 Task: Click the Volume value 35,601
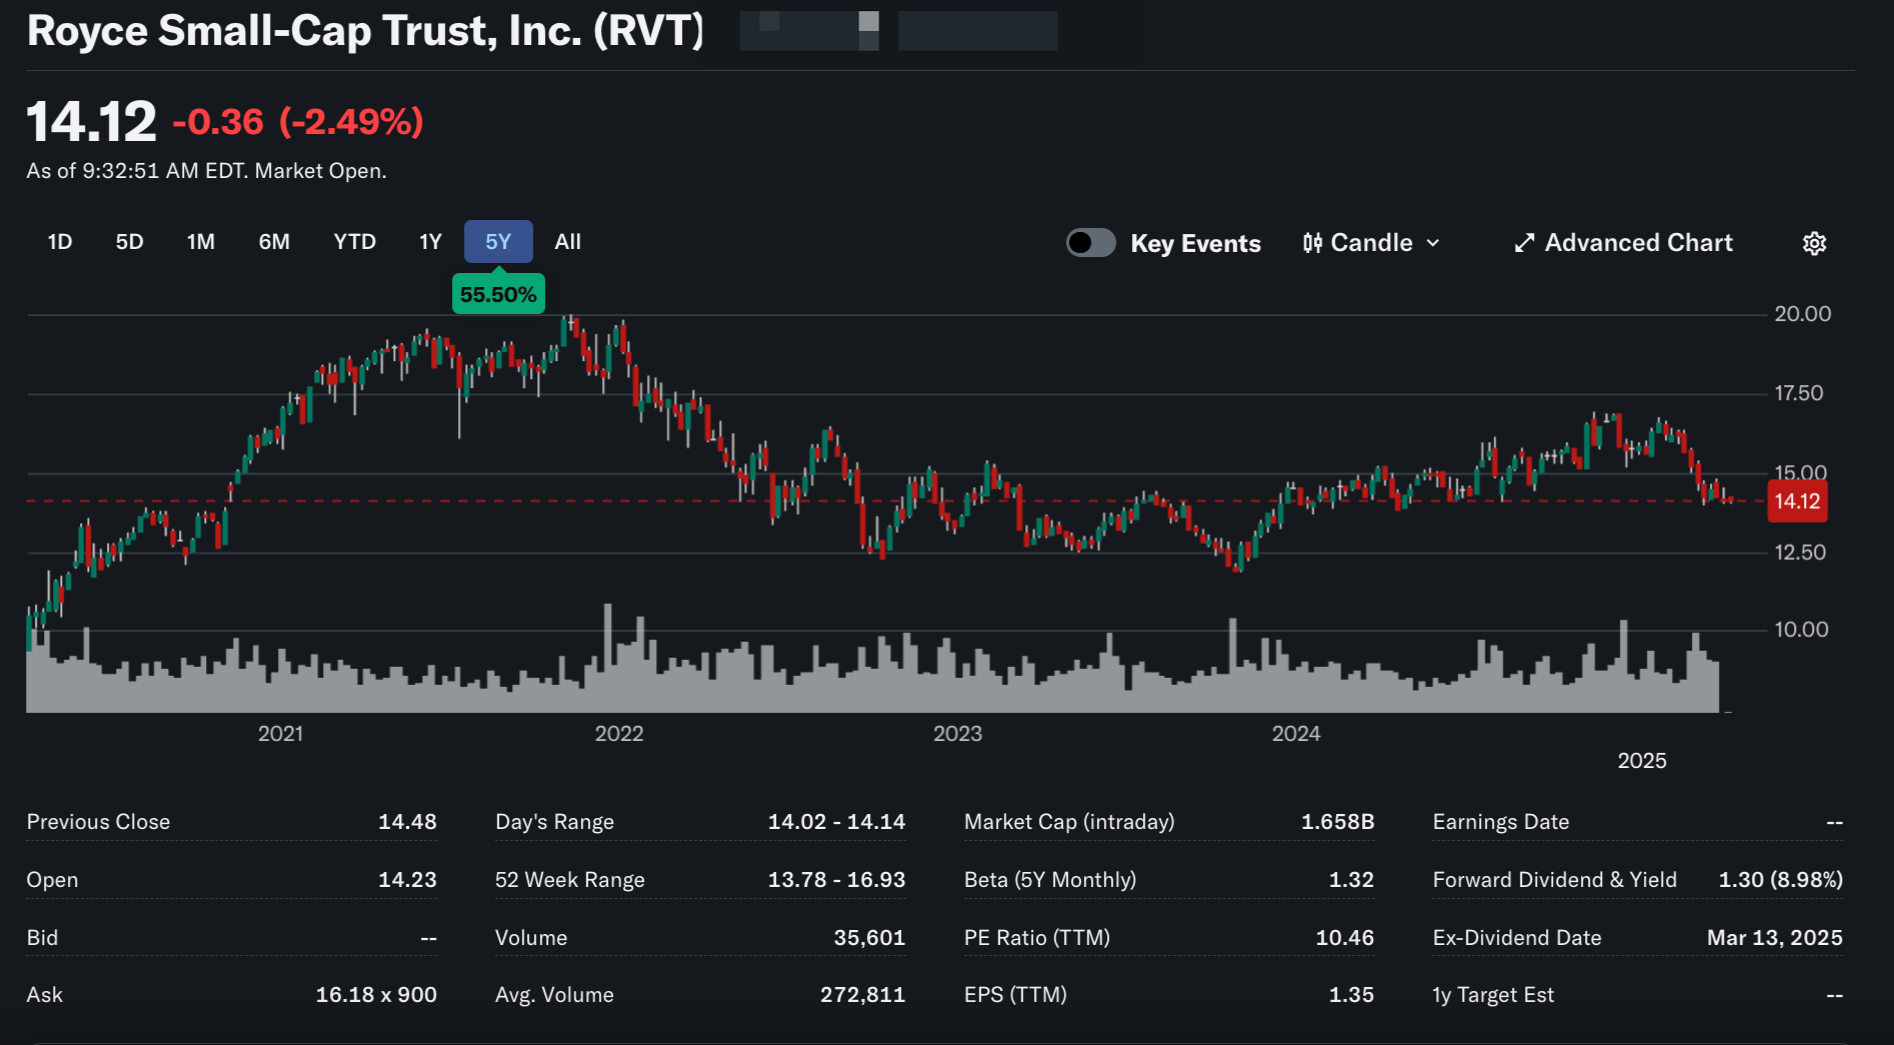click(869, 938)
